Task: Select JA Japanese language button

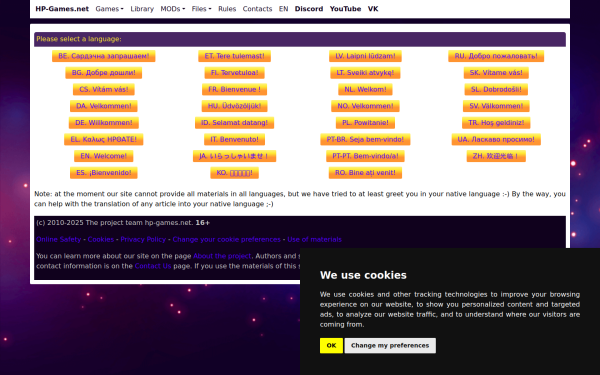Action: point(235,156)
